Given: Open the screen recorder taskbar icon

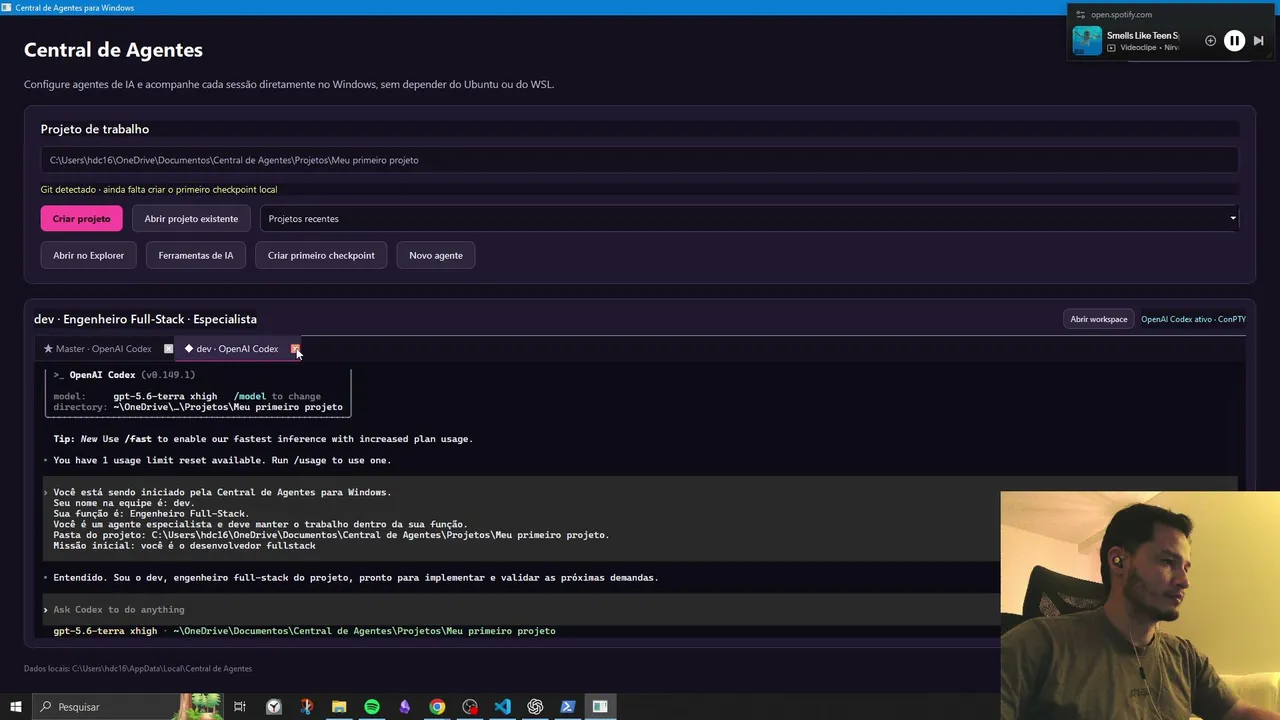Looking at the screenshot, I should point(470,707).
